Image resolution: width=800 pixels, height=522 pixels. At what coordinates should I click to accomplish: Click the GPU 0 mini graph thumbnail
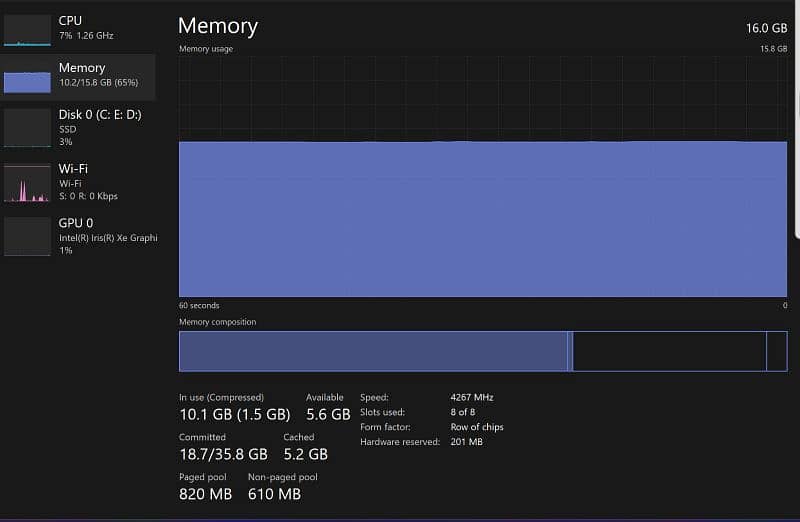point(27,236)
